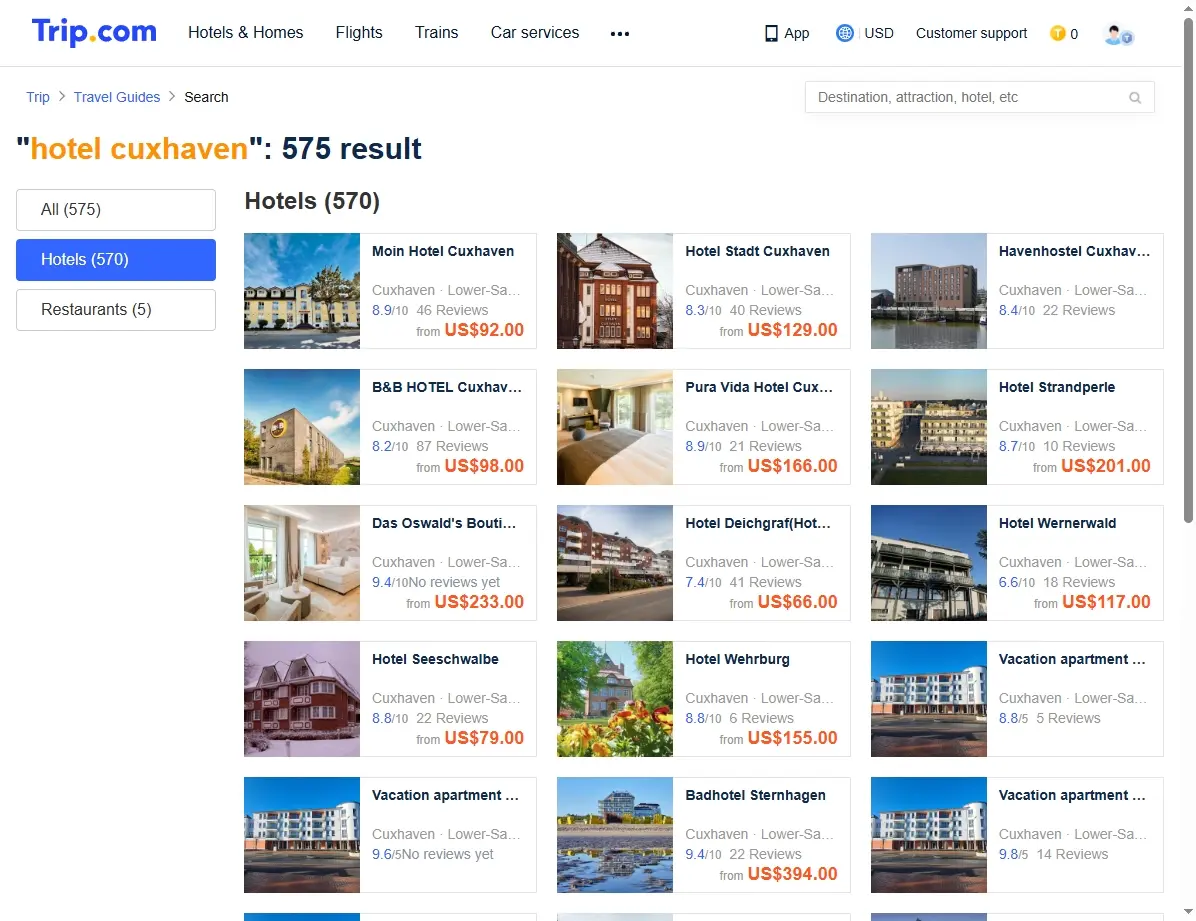Open Hotel Seeschwalbe photo
The height and width of the screenshot is (921, 1196).
[x=302, y=699]
